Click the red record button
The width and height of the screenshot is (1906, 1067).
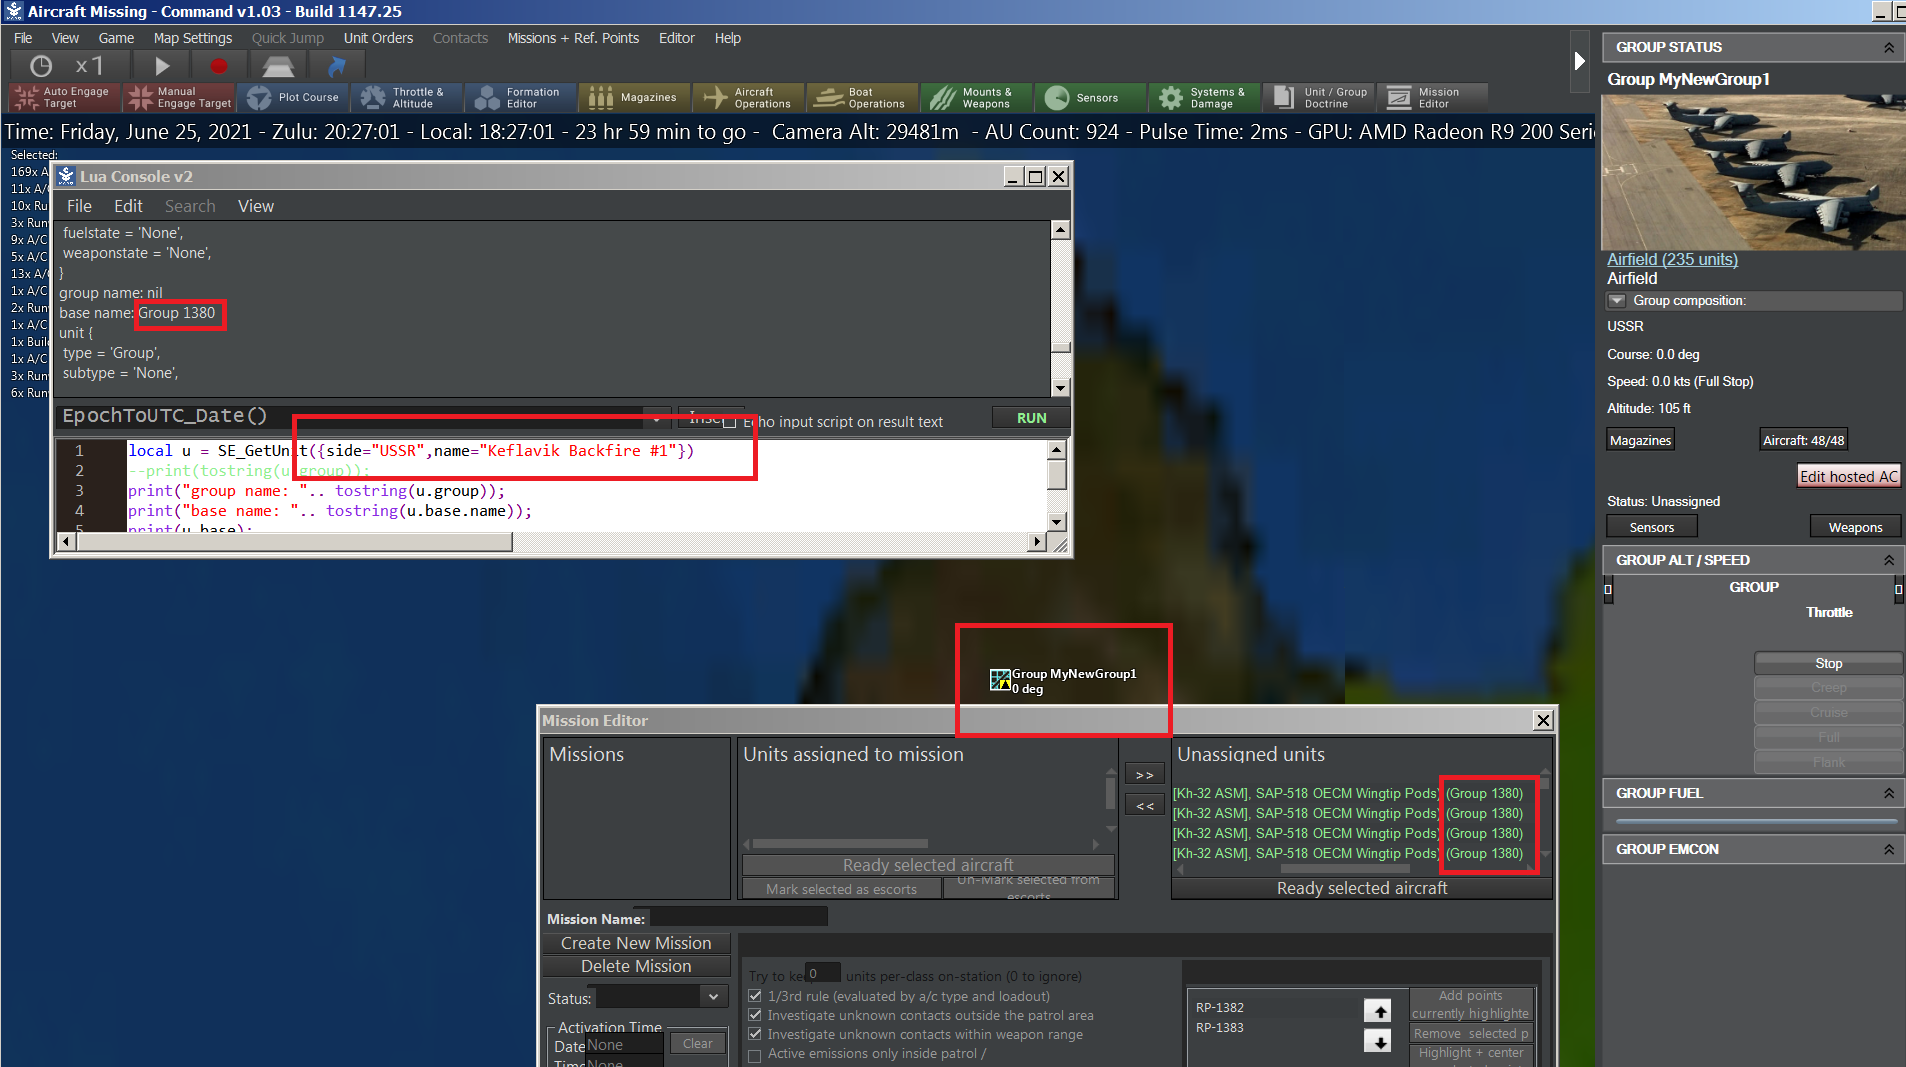(x=219, y=66)
